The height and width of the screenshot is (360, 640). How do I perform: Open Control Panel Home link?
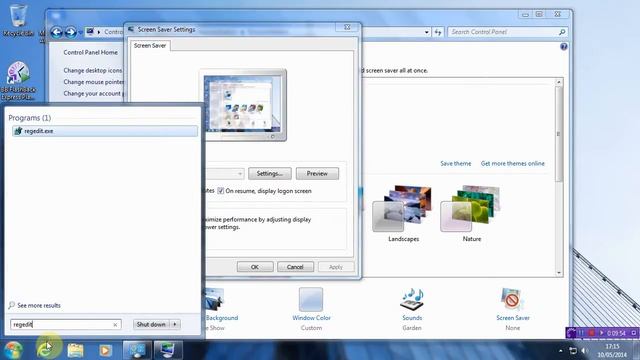pos(90,52)
